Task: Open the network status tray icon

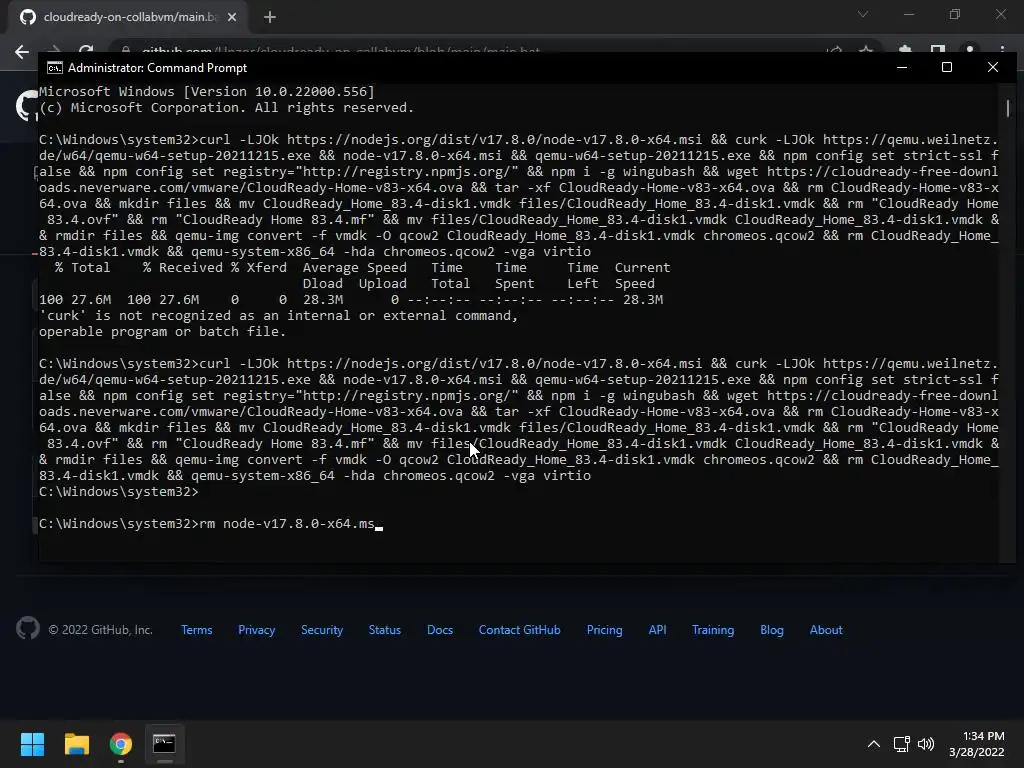Action: (901, 744)
